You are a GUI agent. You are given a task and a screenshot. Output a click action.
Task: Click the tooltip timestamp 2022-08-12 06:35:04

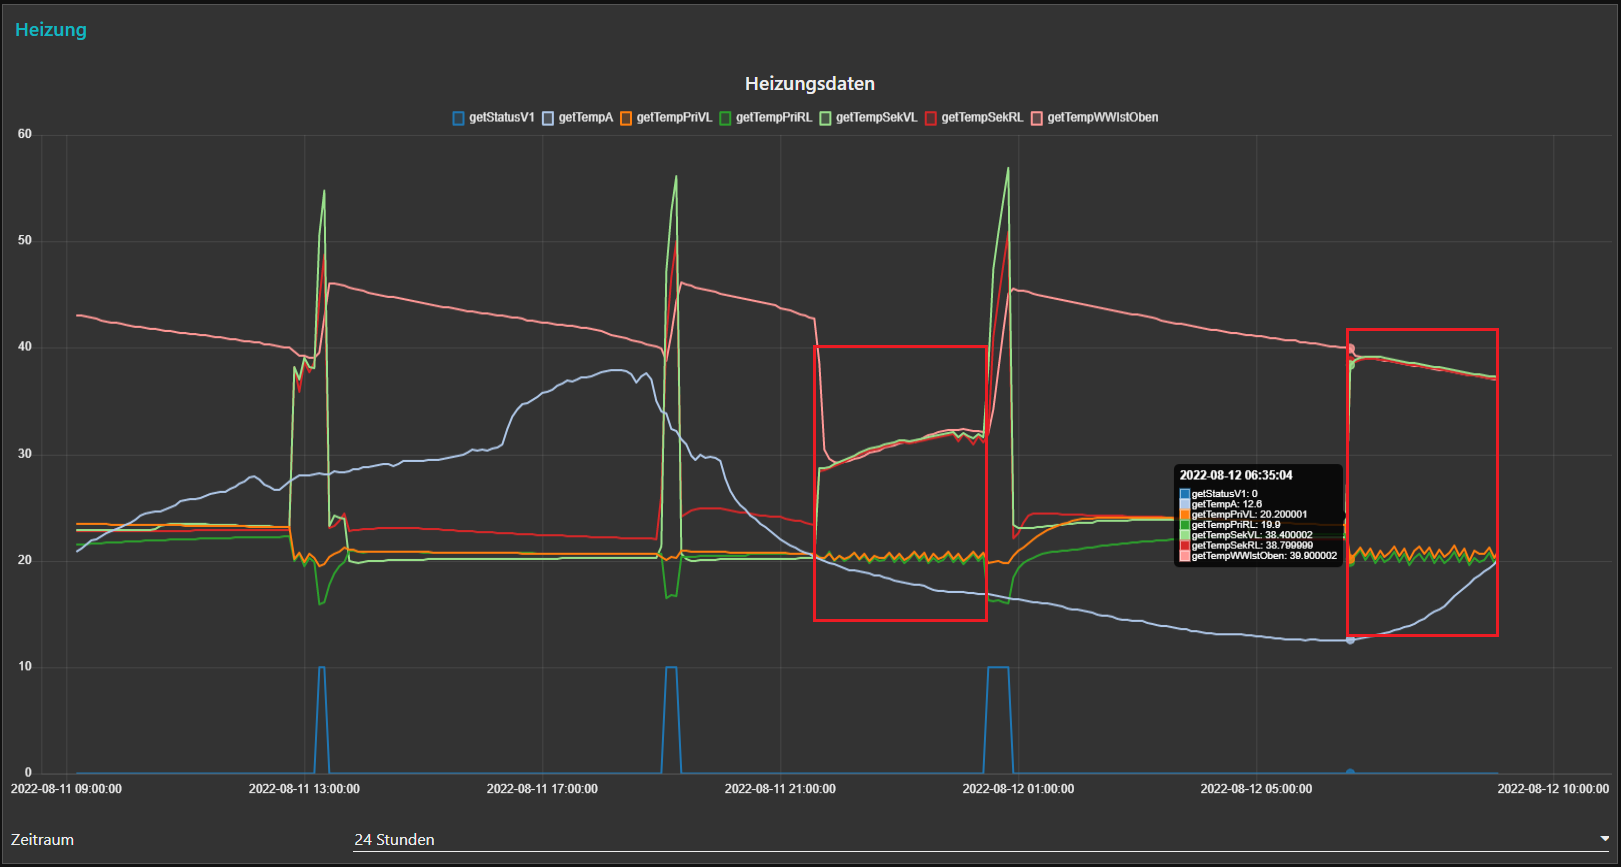point(1236,475)
